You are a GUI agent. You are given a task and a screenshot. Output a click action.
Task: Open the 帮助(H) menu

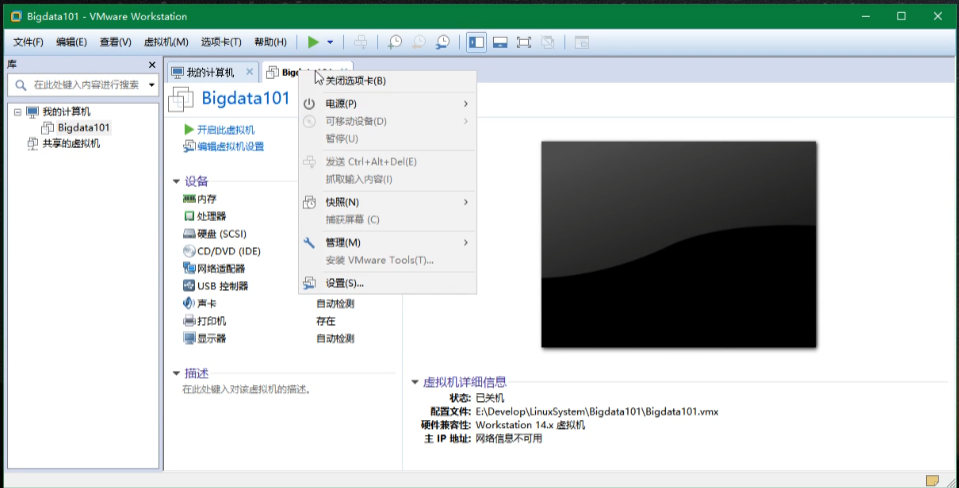coord(270,42)
